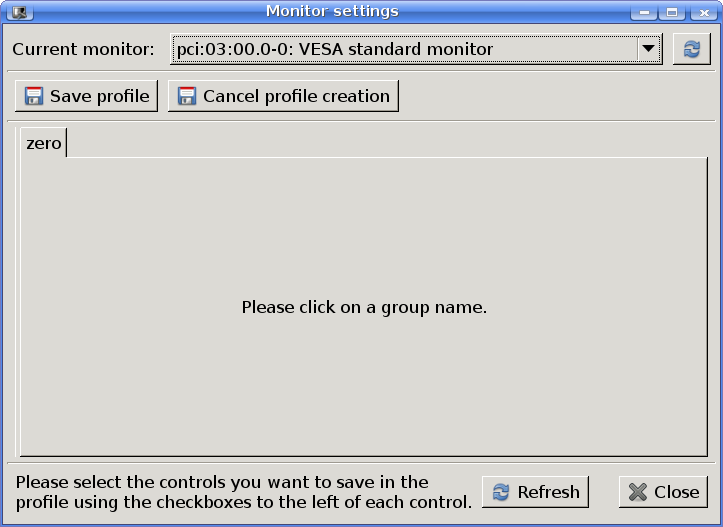Click the 'Current monitor:' label

point(83,49)
